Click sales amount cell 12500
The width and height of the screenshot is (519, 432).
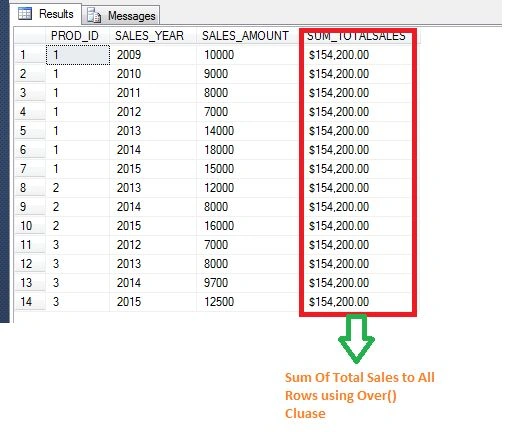click(248, 302)
